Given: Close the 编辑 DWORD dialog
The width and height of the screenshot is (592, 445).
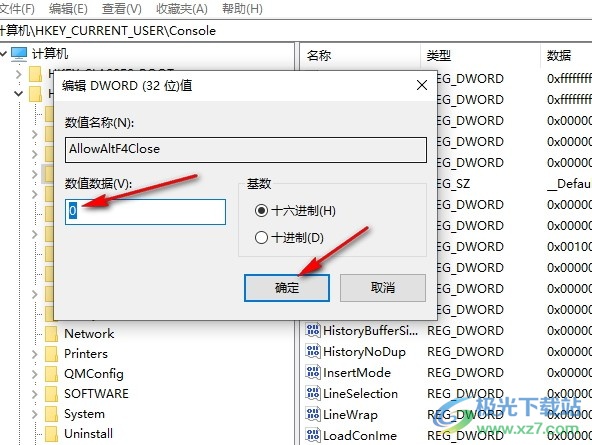Looking at the screenshot, I should [x=422, y=85].
